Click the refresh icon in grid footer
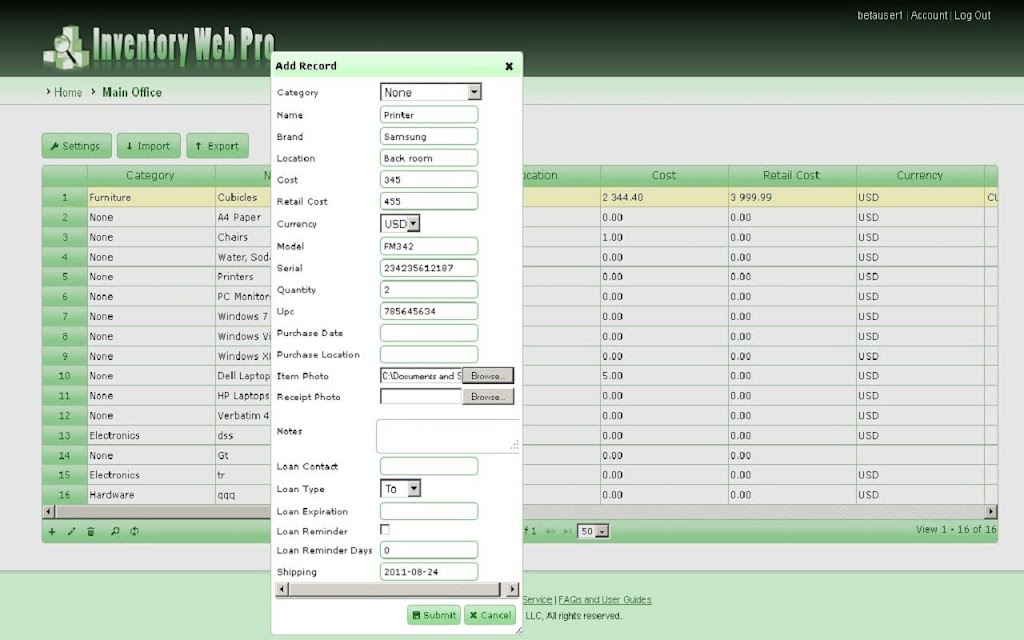 135,532
